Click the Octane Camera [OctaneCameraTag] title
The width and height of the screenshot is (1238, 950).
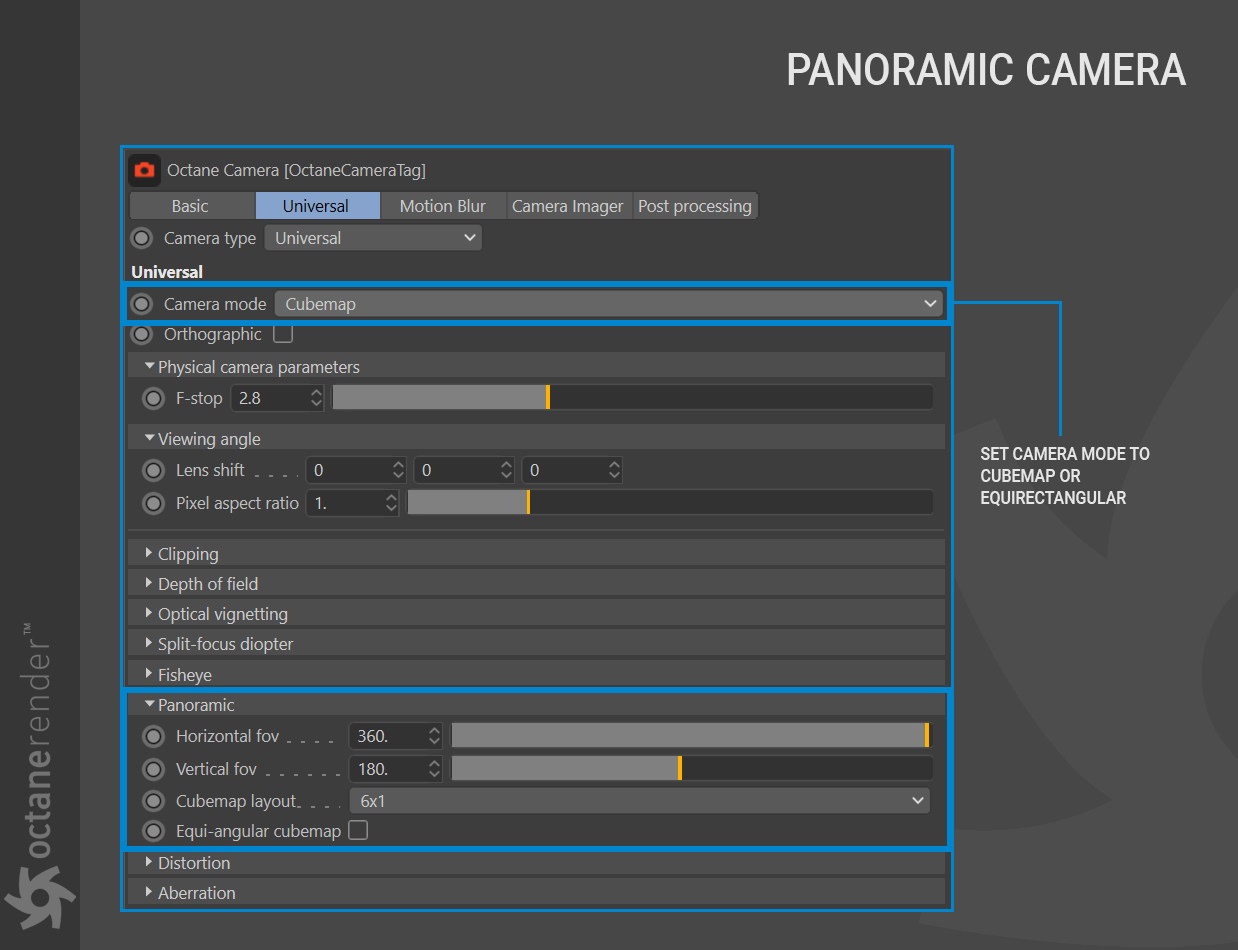click(296, 171)
